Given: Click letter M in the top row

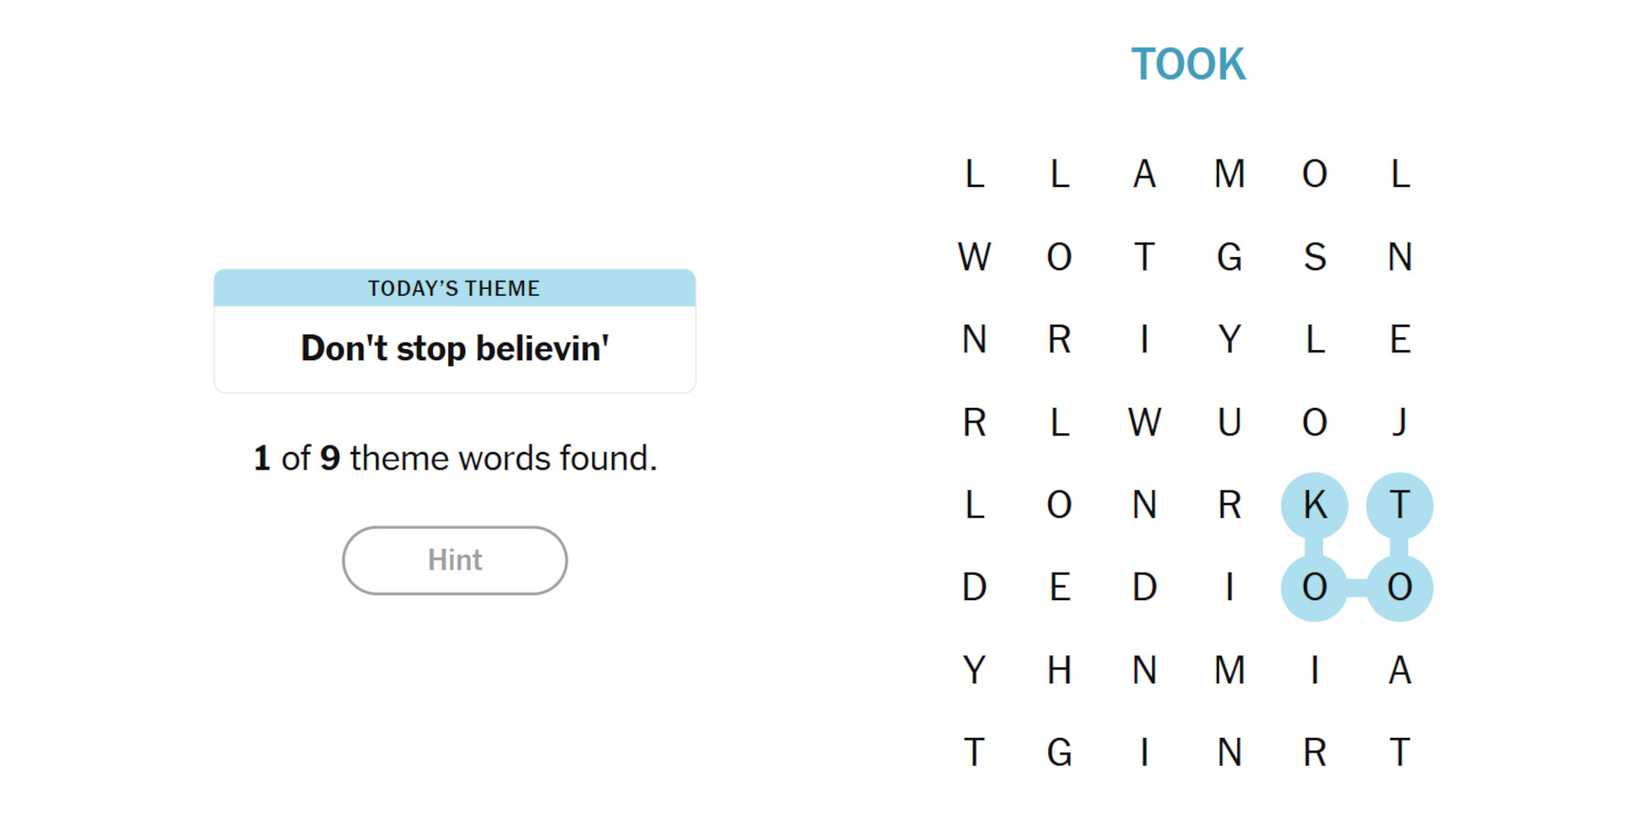Looking at the screenshot, I should coord(1229,174).
